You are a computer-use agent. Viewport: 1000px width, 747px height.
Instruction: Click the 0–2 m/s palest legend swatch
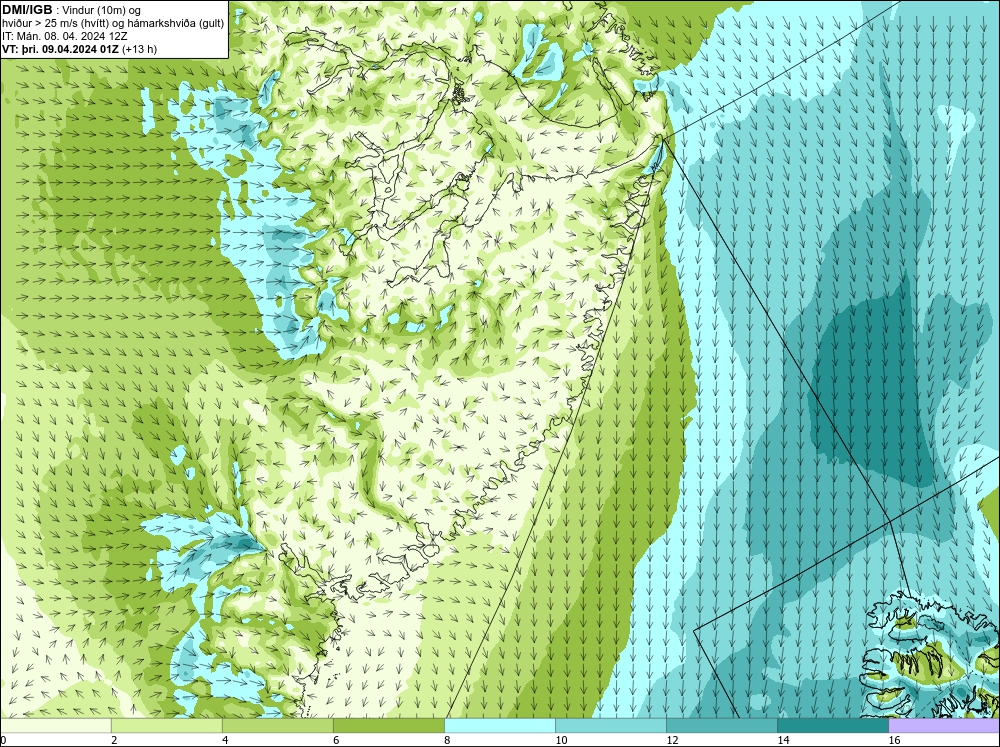[x=55, y=725]
